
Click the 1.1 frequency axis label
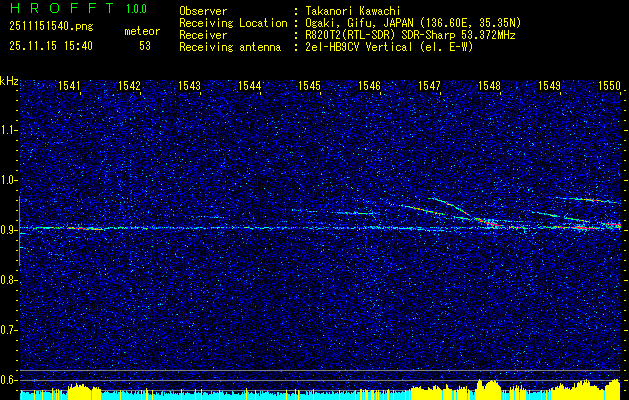(7, 130)
